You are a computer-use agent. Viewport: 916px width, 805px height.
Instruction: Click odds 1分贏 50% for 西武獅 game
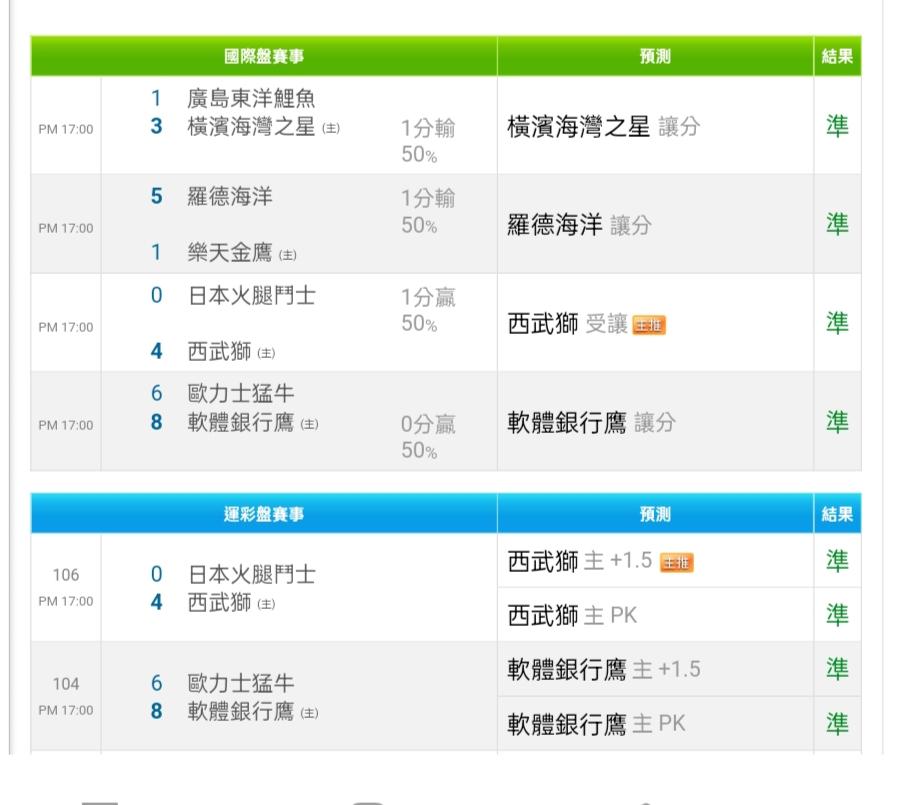pyautogui.click(x=428, y=310)
